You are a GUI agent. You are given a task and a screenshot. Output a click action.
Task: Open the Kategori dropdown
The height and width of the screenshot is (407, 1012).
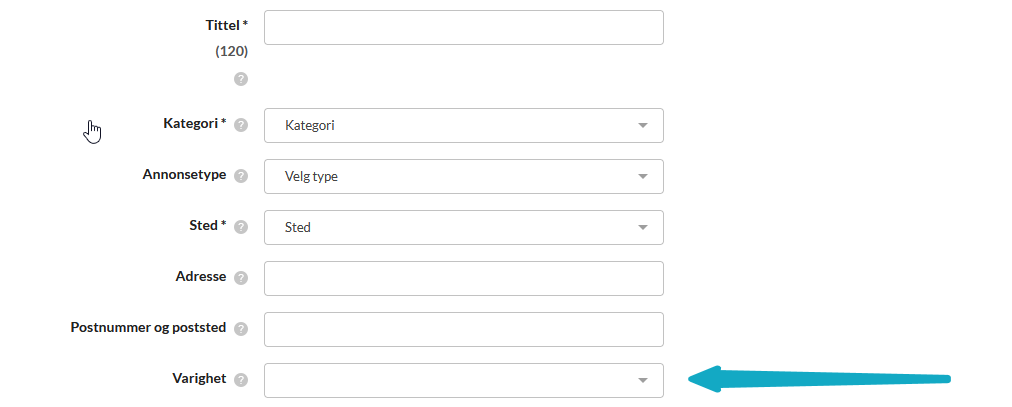pyautogui.click(x=463, y=126)
